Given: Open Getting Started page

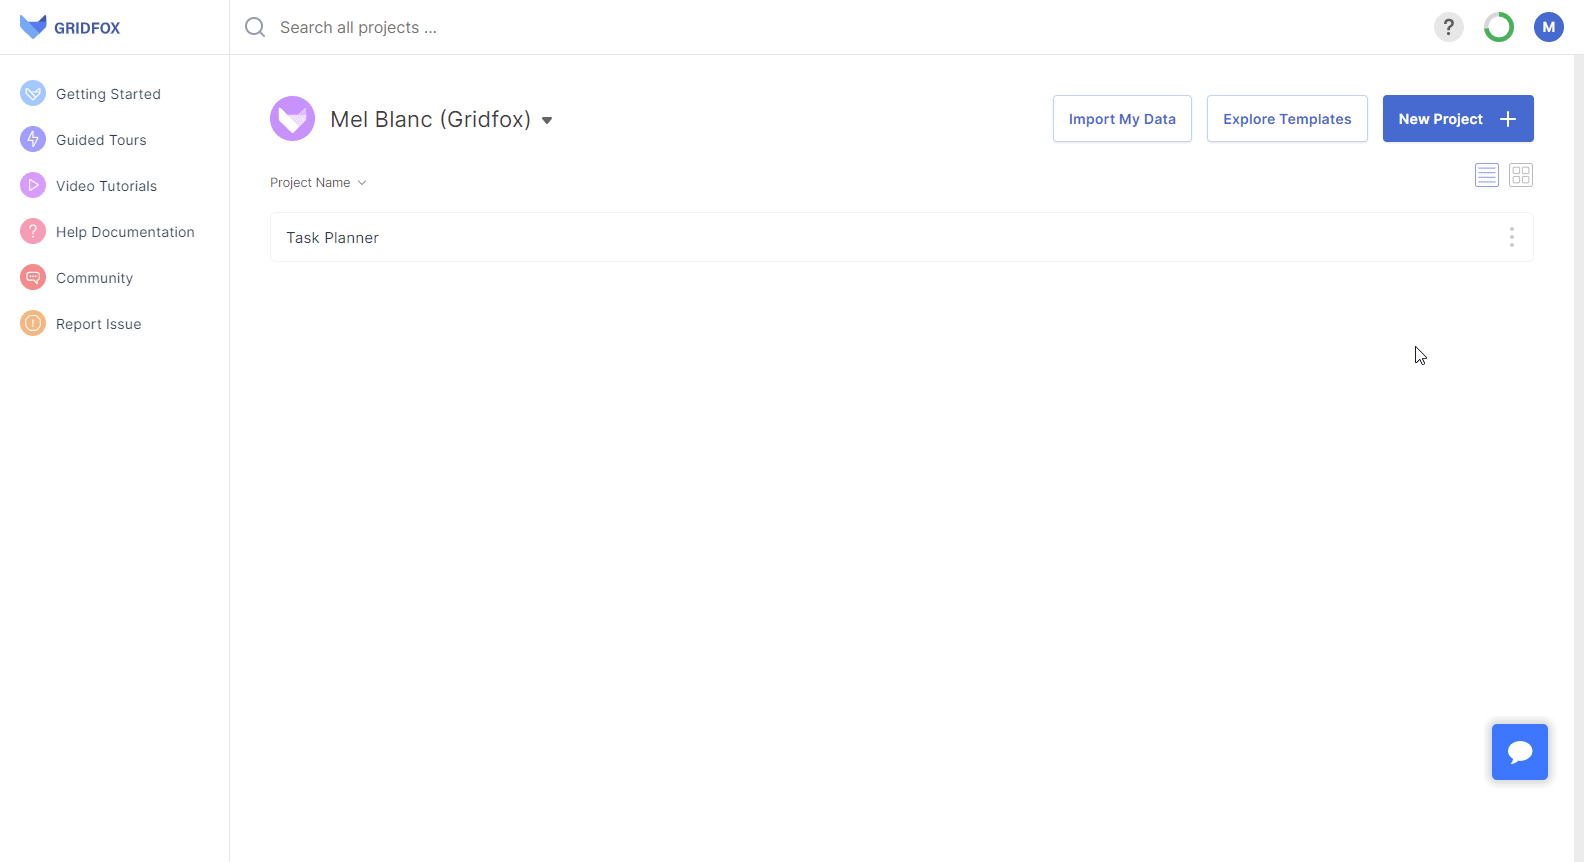Looking at the screenshot, I should [x=108, y=94].
